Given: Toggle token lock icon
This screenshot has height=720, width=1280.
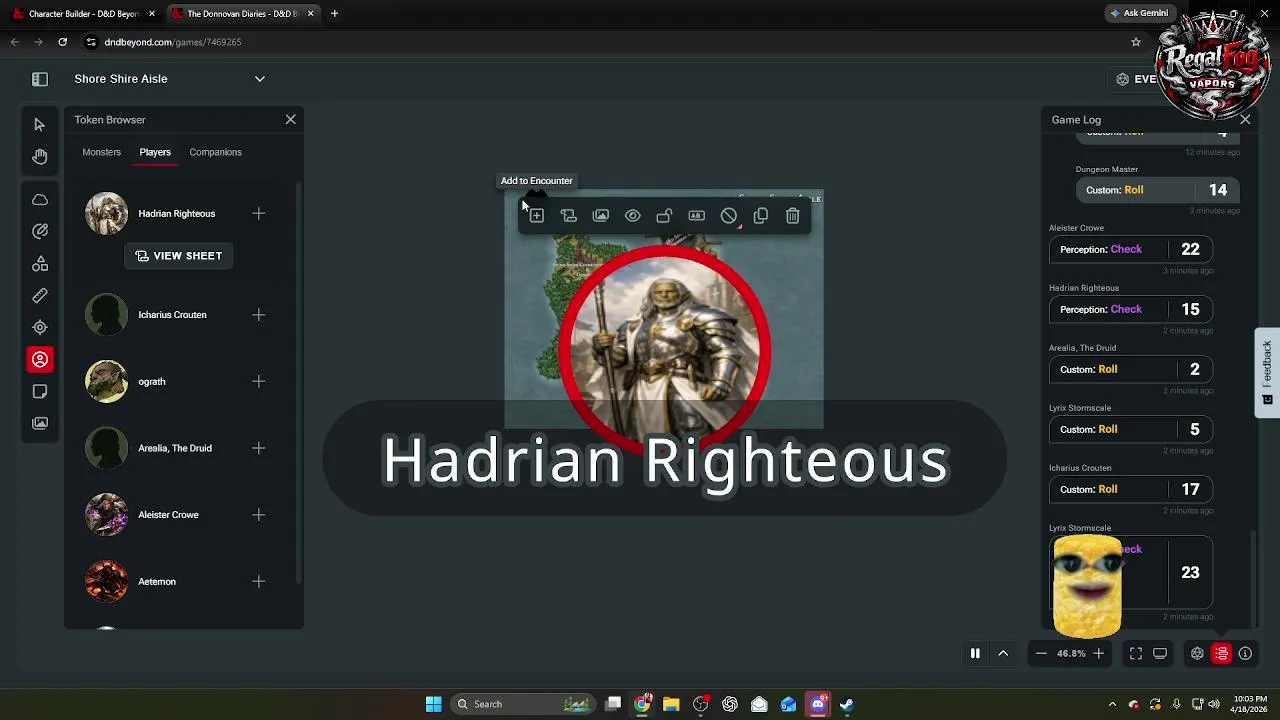Looking at the screenshot, I should 665,216.
